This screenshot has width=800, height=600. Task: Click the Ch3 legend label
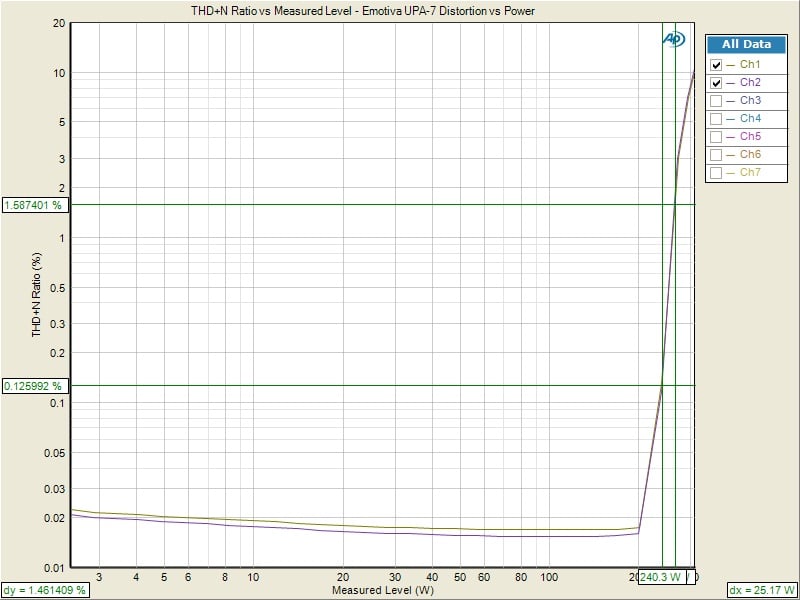(750, 101)
